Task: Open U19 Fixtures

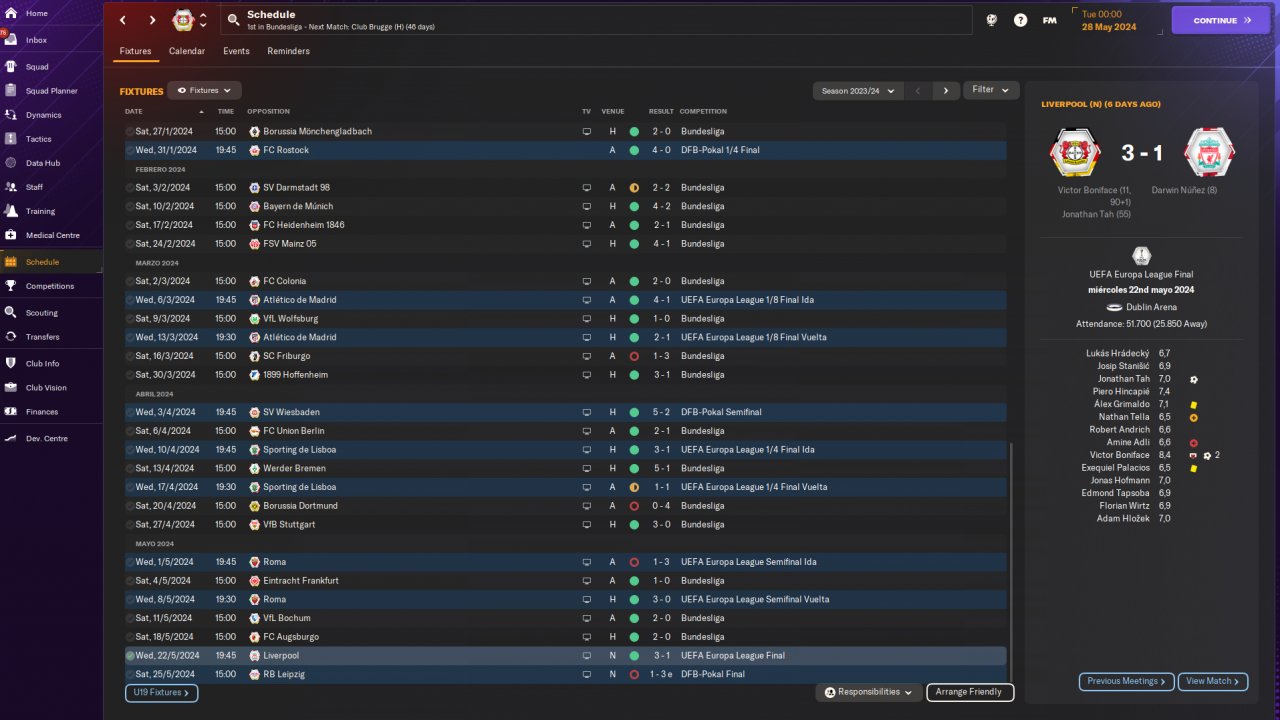Action: click(x=161, y=692)
